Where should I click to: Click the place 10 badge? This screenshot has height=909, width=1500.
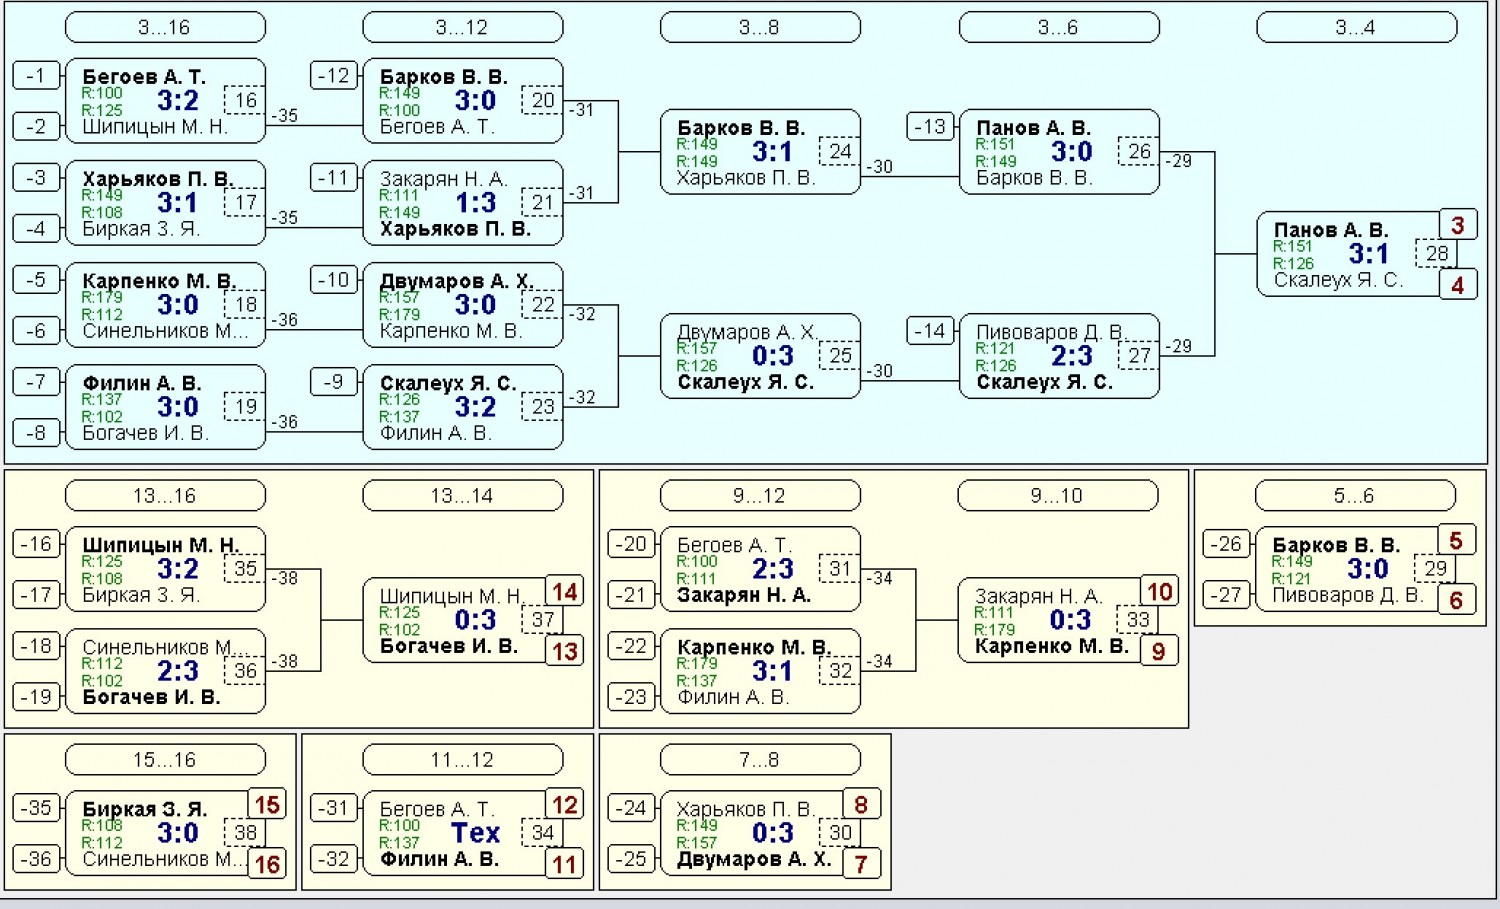[x=1160, y=591]
